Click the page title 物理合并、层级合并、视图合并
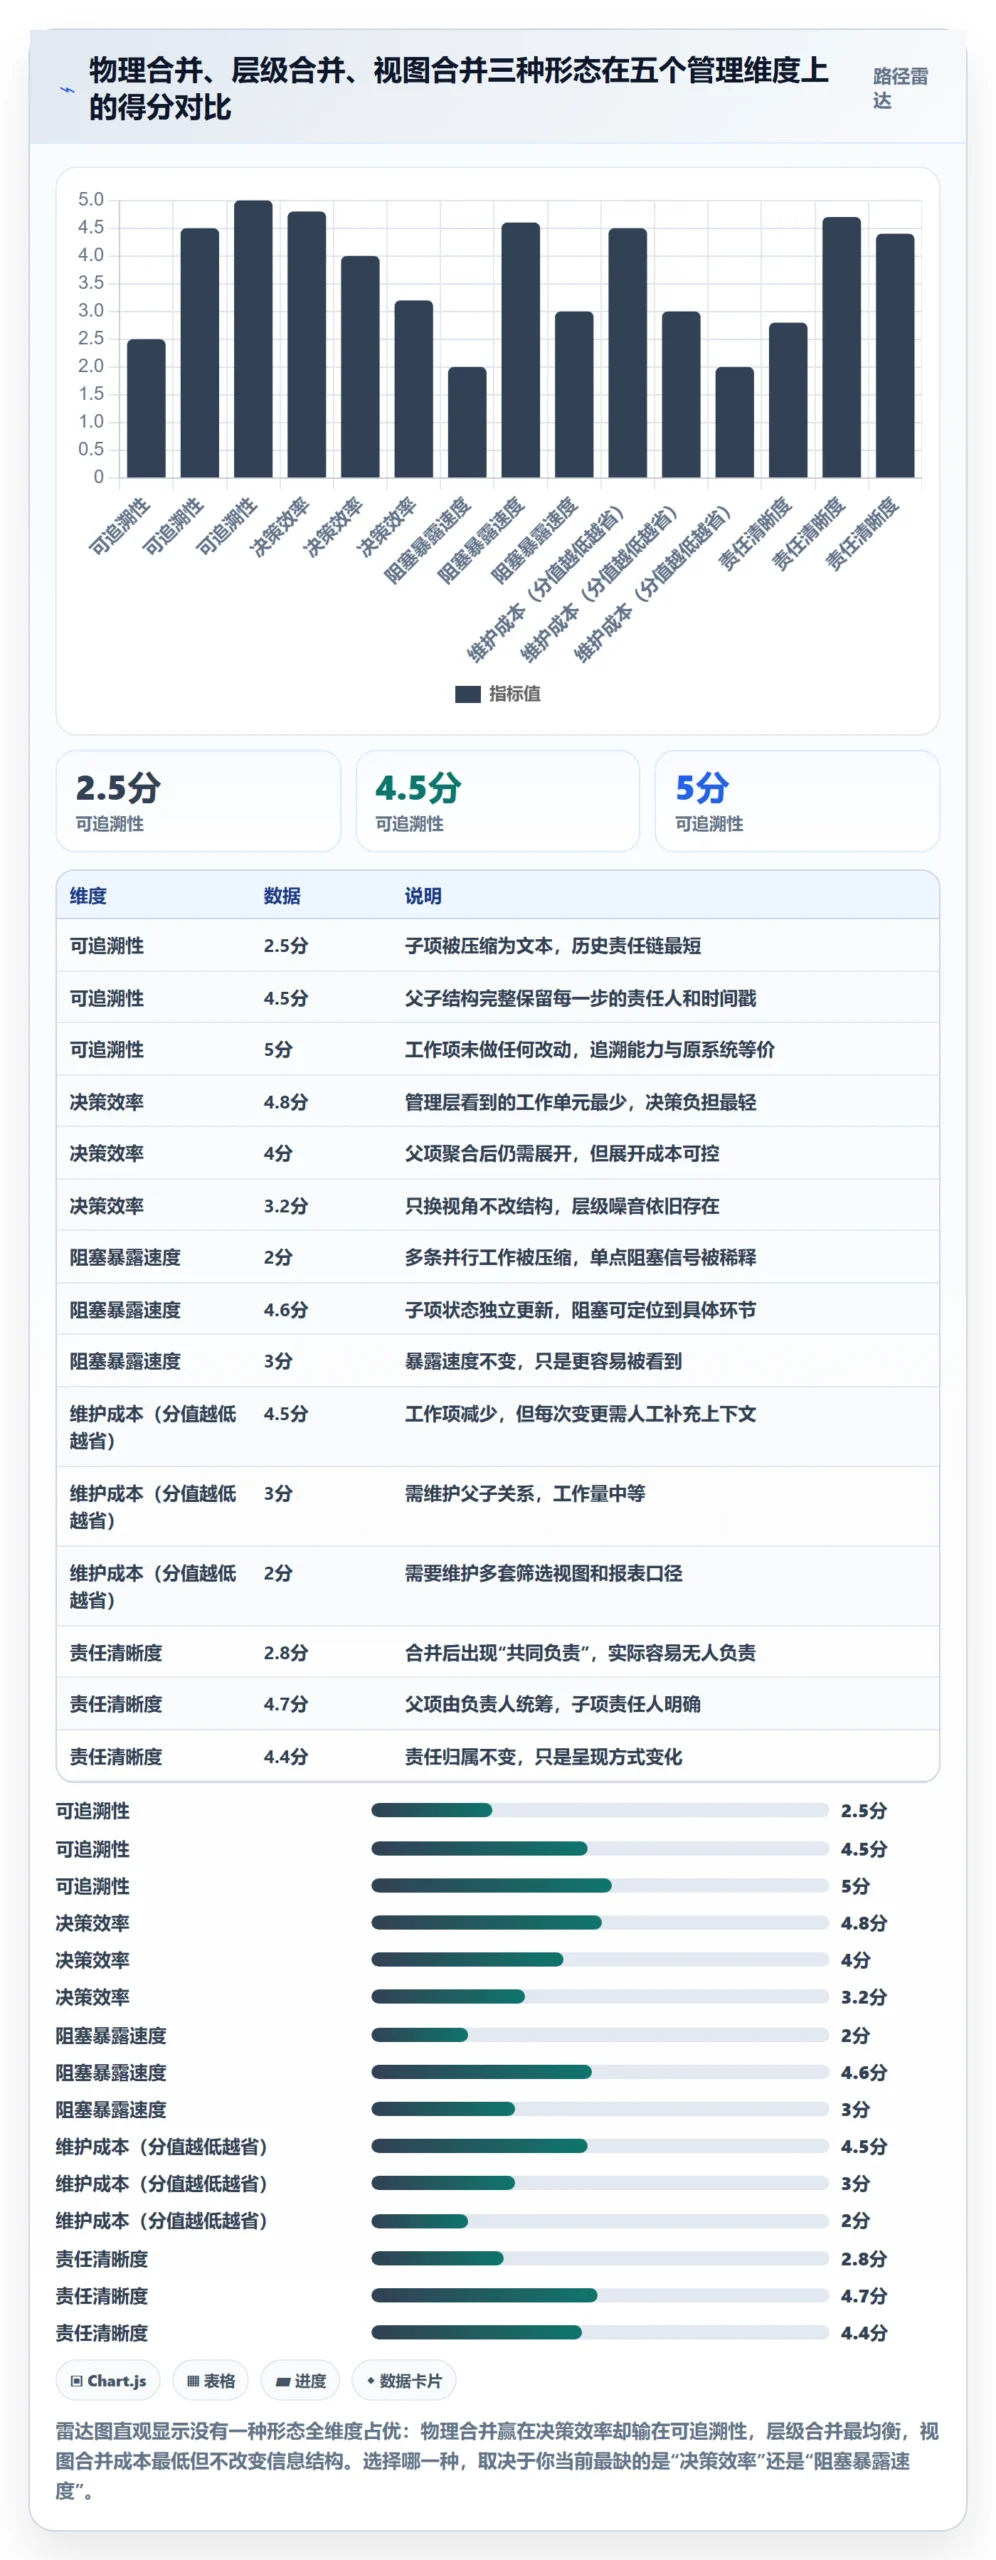 tap(459, 88)
